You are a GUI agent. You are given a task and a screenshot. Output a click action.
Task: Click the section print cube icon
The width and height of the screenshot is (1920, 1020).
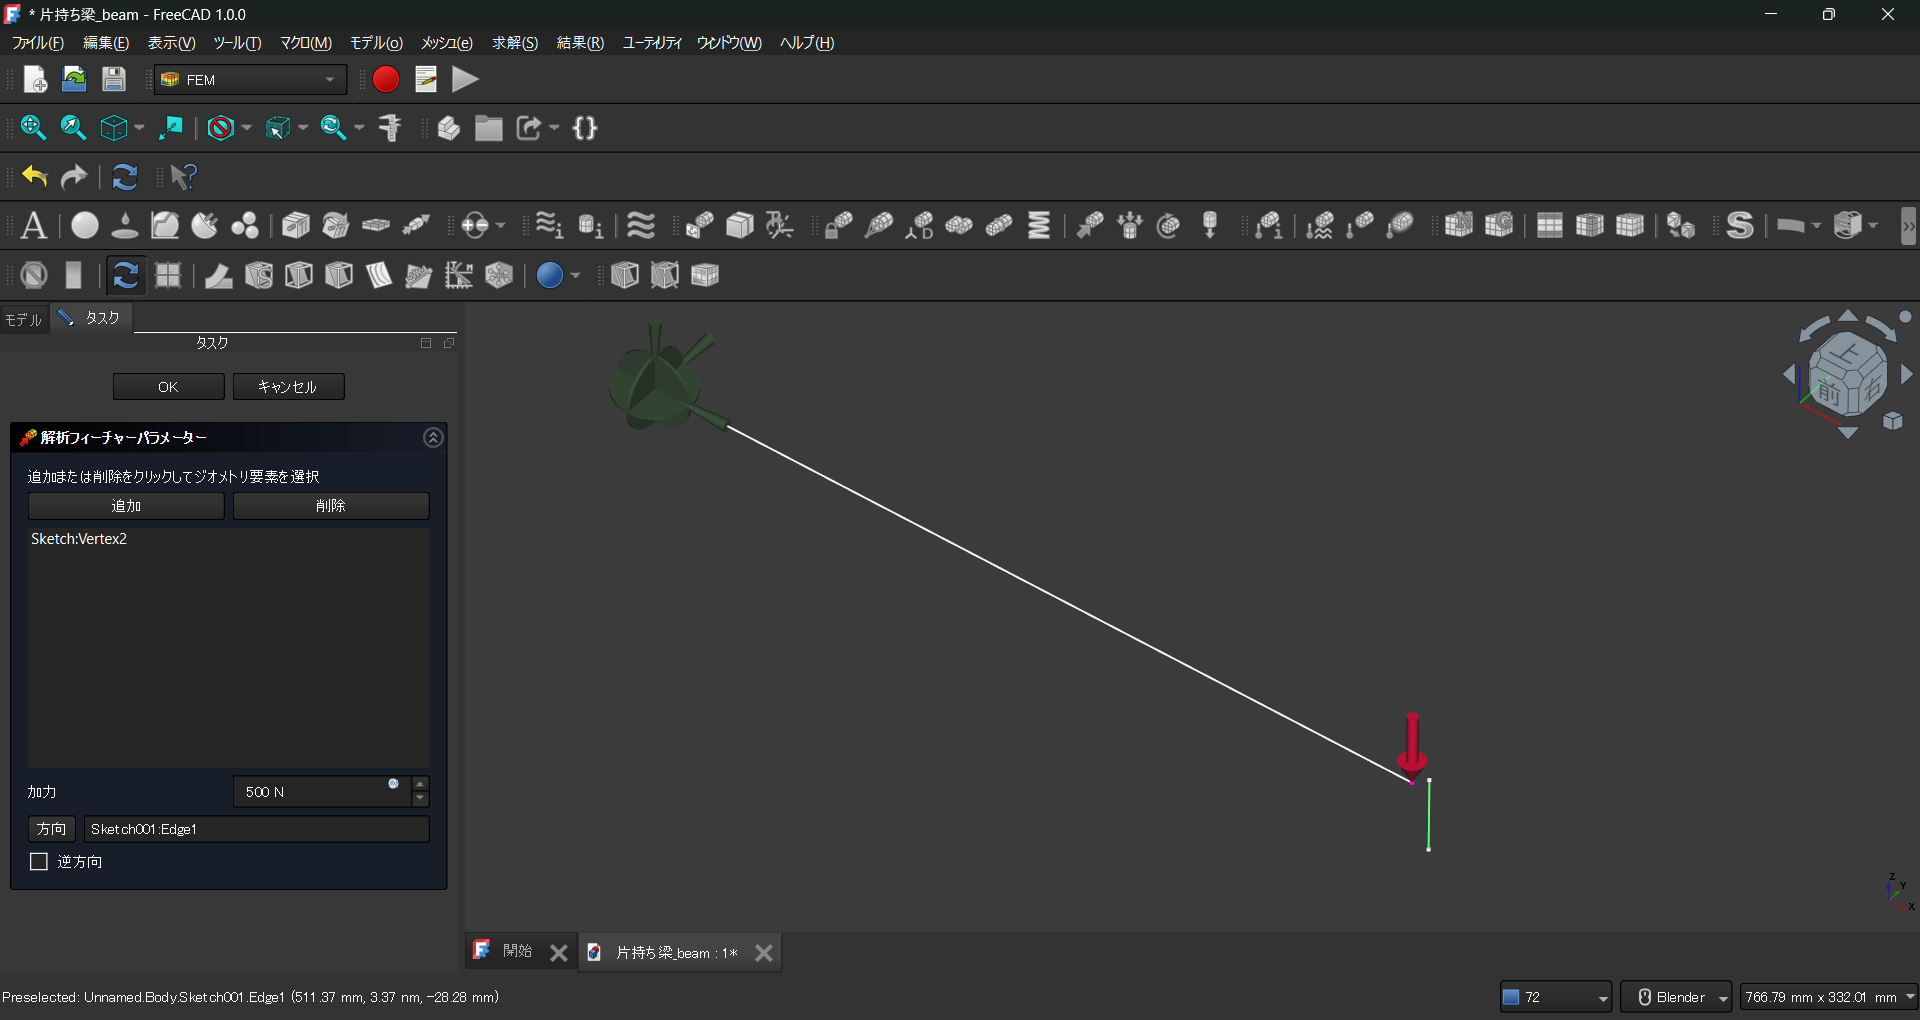point(740,226)
